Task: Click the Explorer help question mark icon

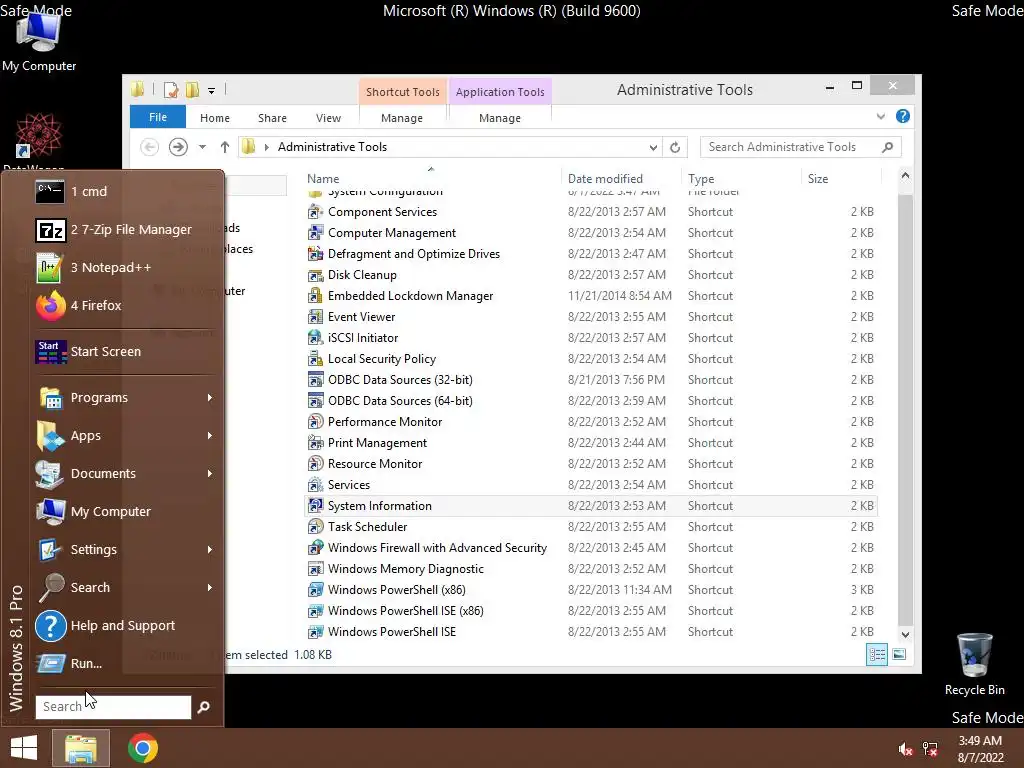Action: tap(903, 116)
